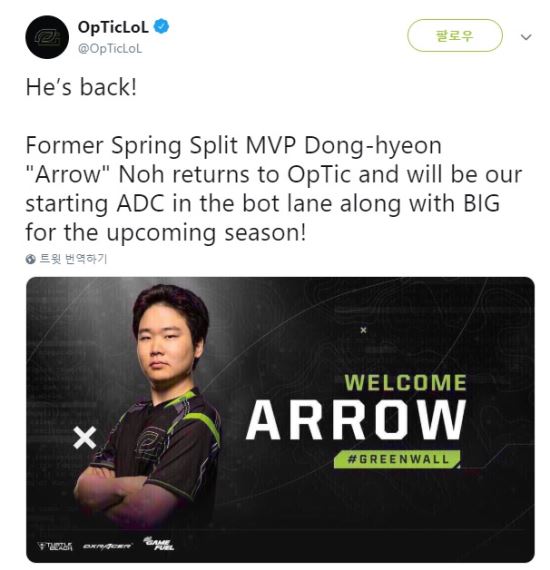Open the @OpTicLoL handle link

coord(110,49)
